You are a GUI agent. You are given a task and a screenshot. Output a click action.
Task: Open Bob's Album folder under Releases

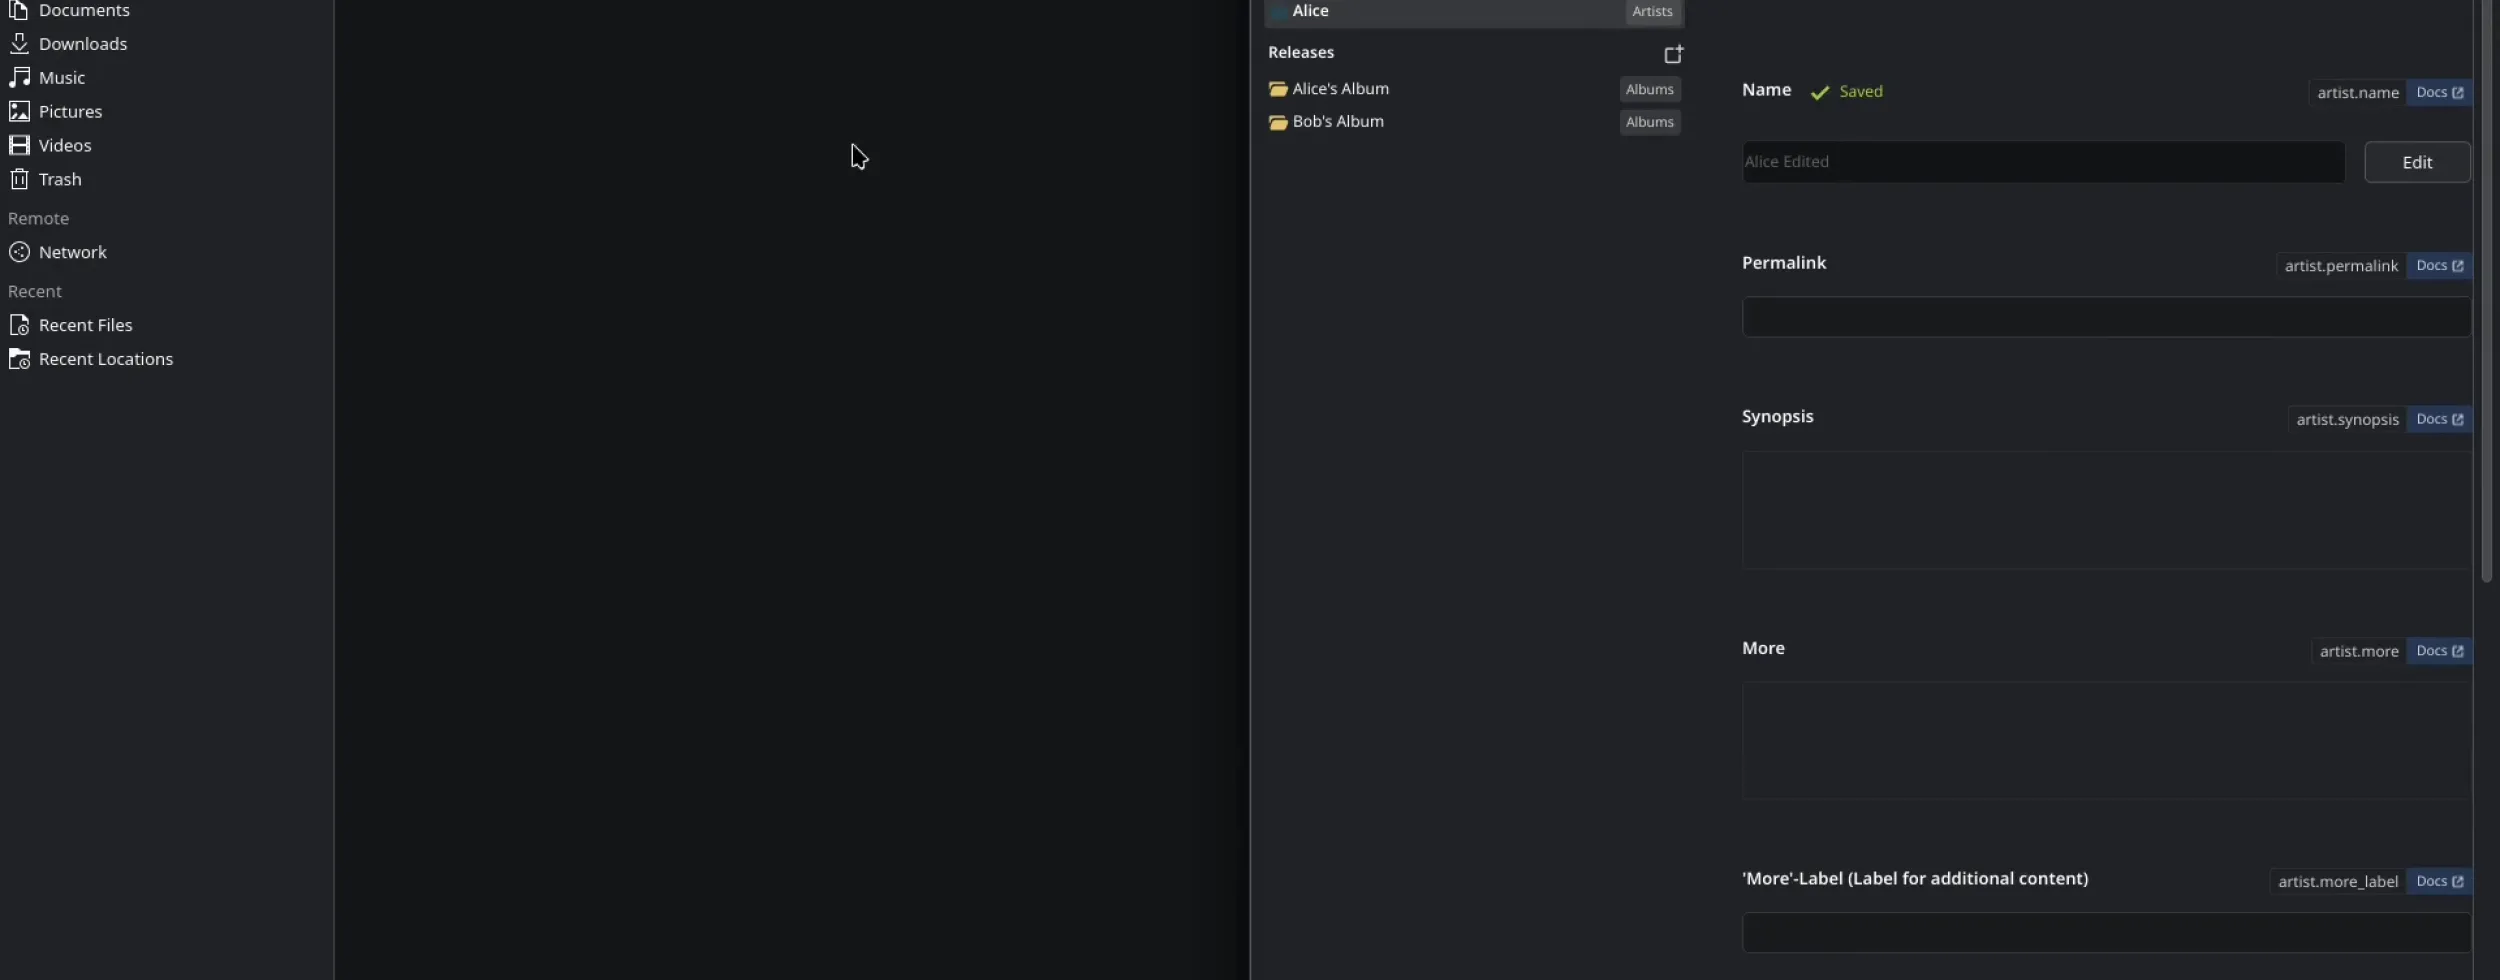pyautogui.click(x=1336, y=121)
